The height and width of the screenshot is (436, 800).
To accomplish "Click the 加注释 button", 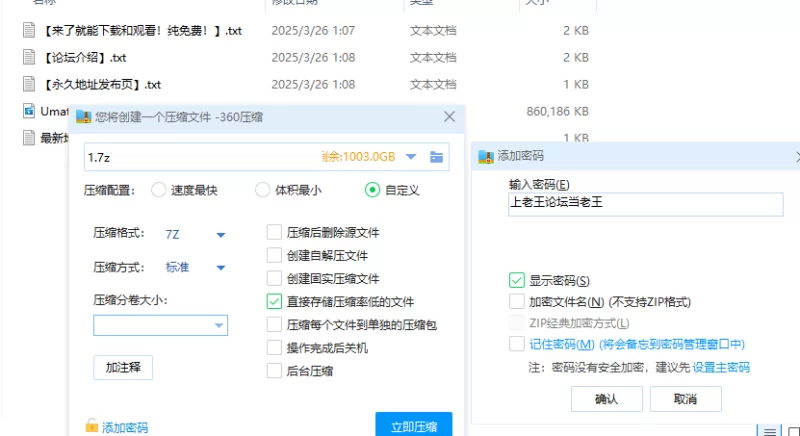I will (x=123, y=367).
